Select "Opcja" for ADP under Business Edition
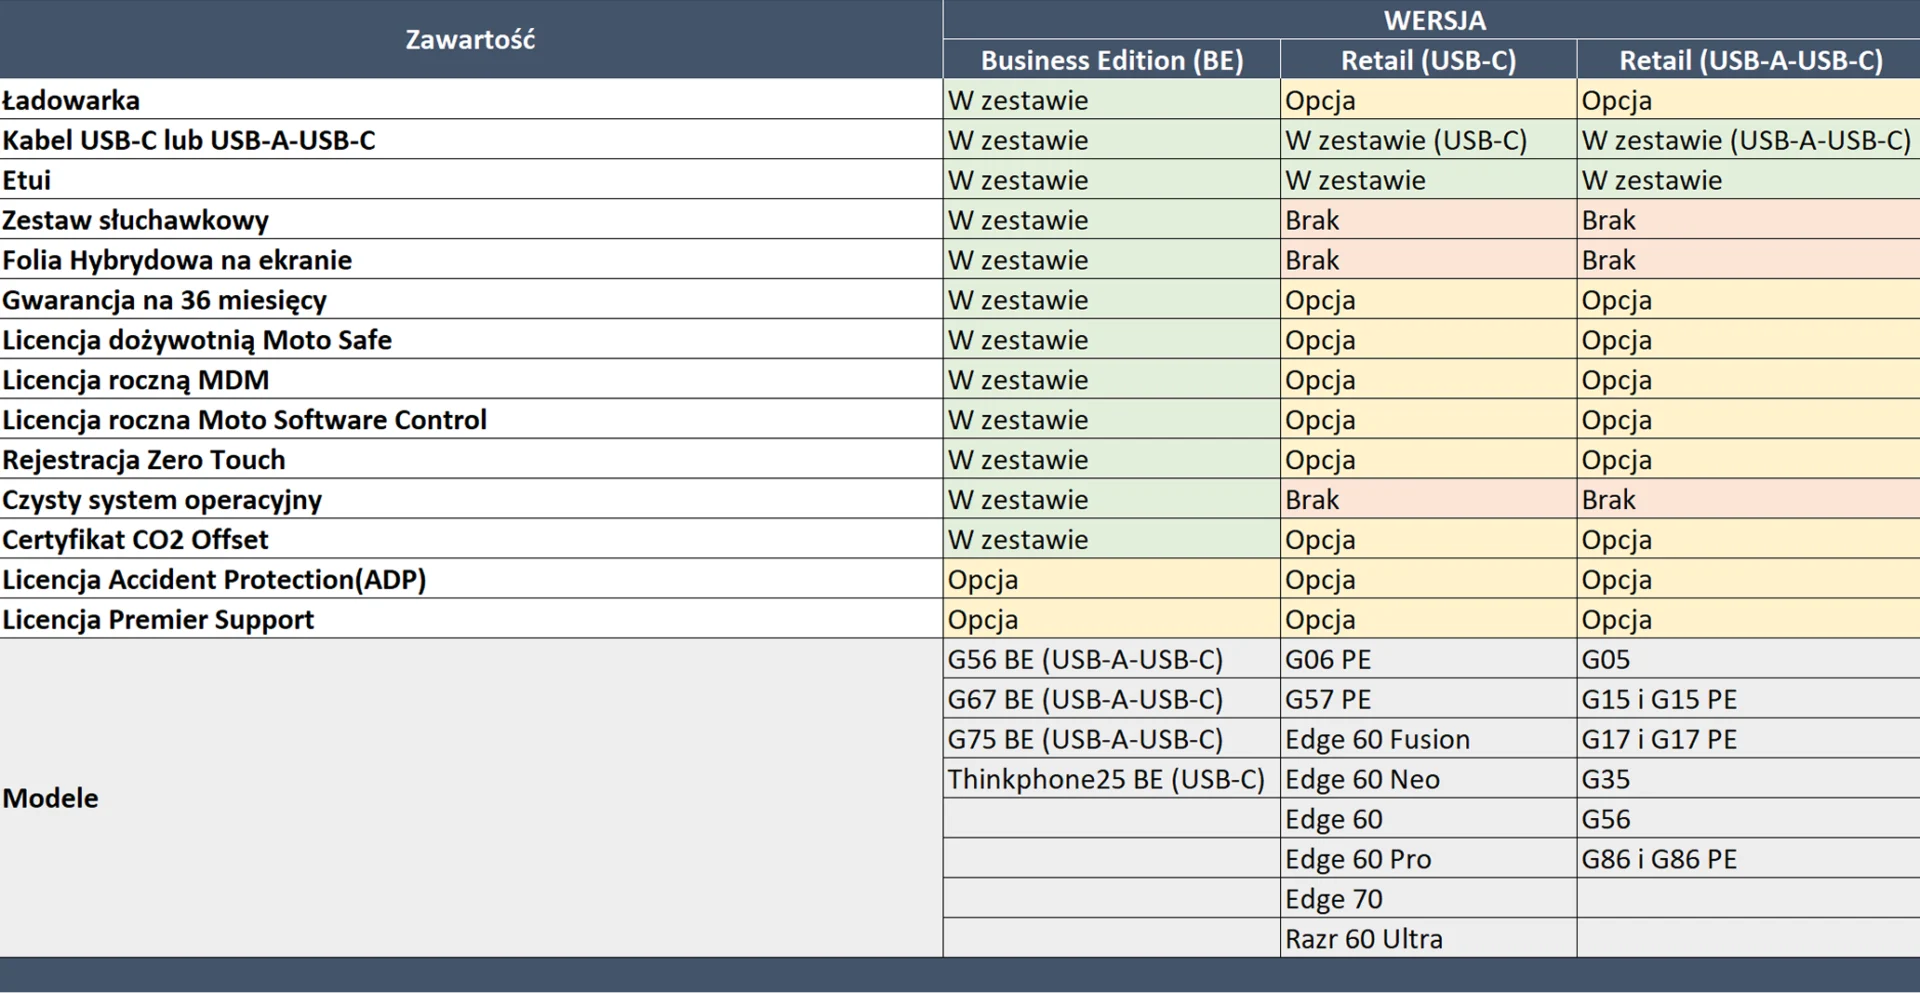 click(1112, 580)
